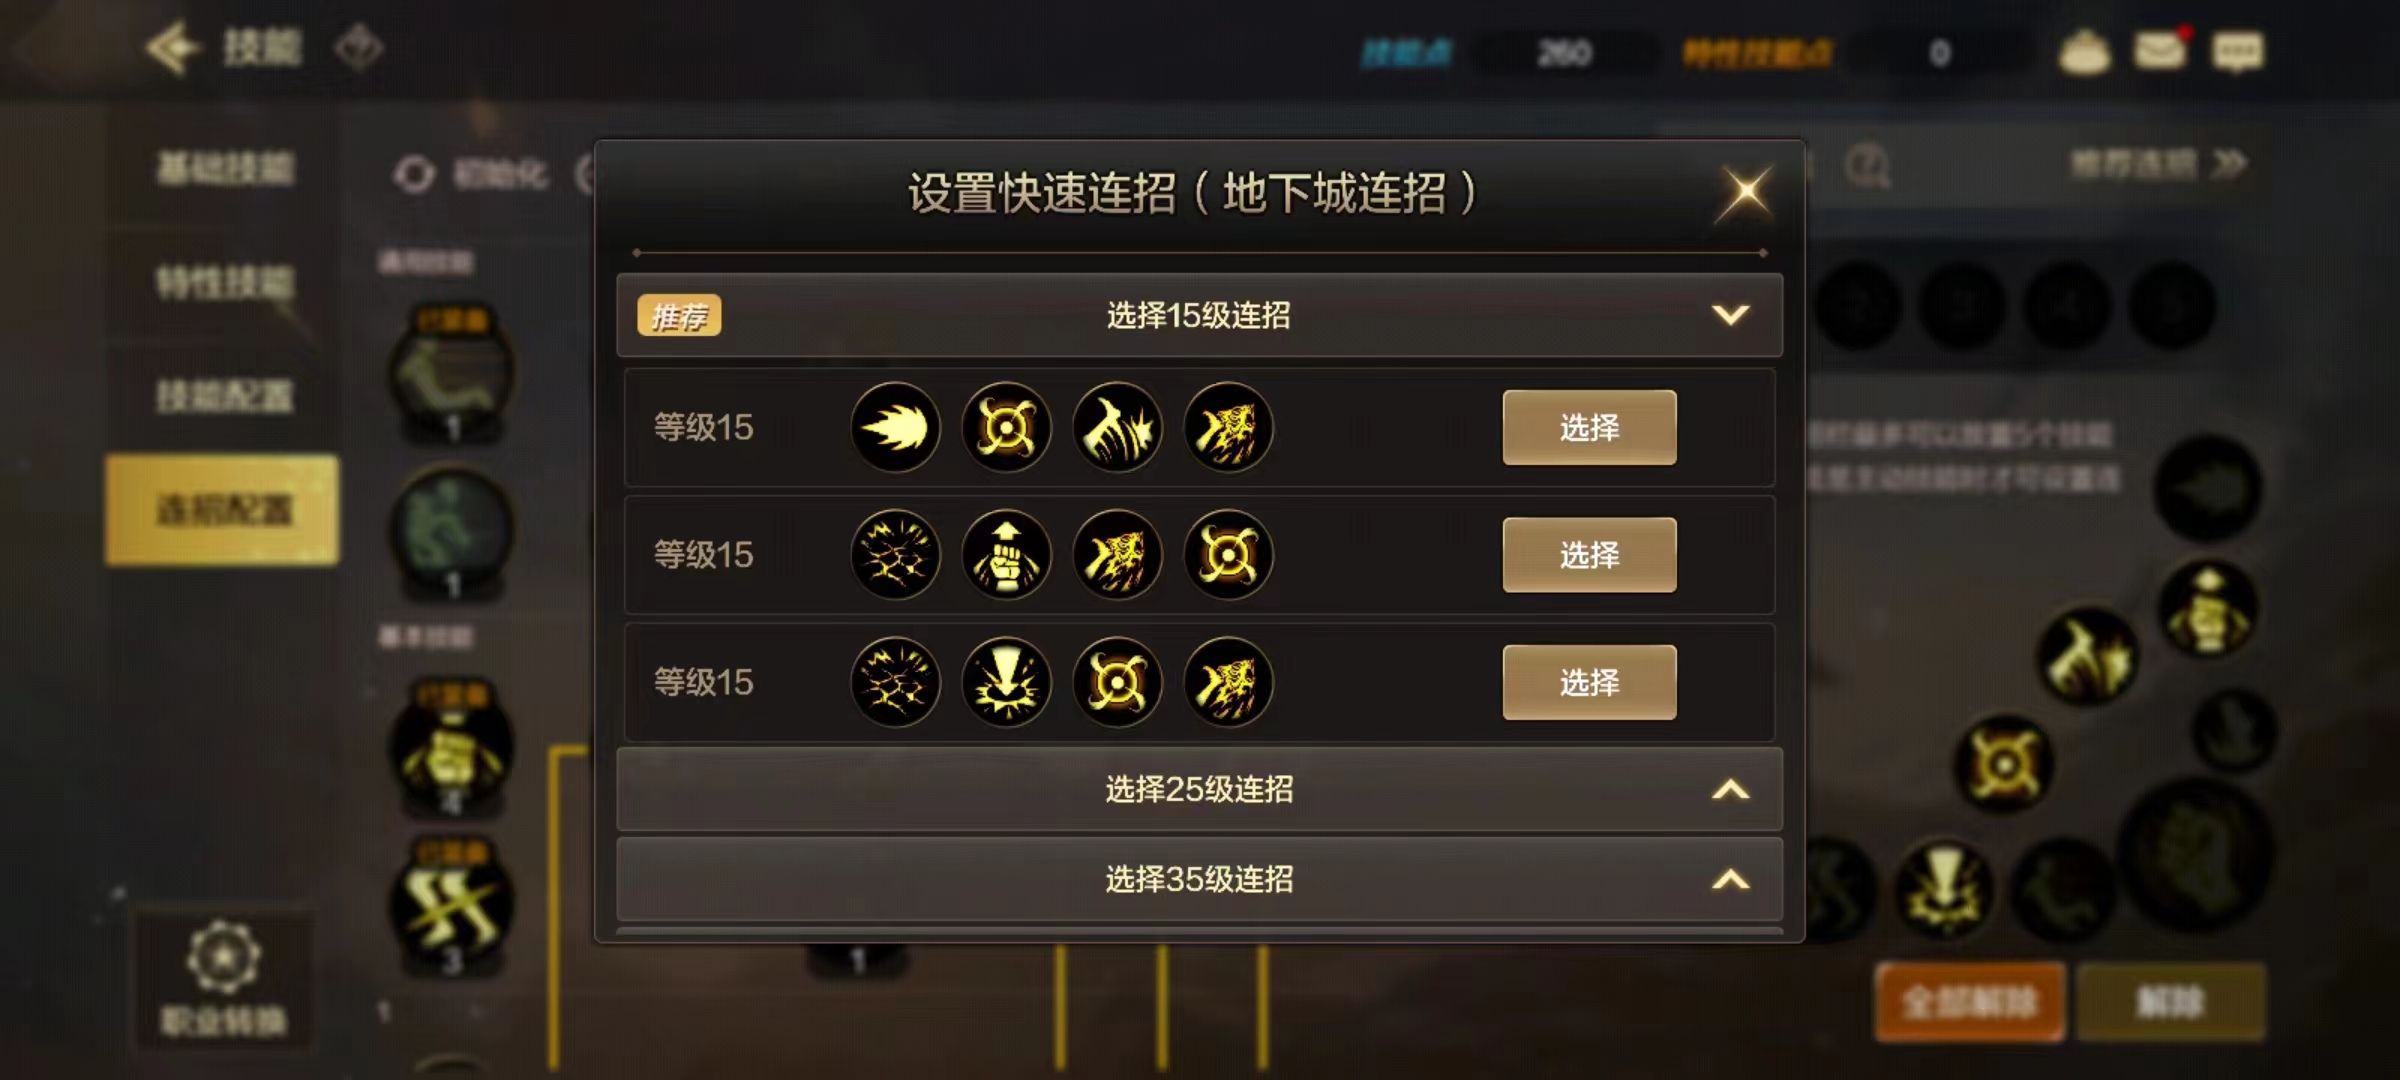Expand the 选择25级连招 section
The image size is (2400, 1080).
1199,789
